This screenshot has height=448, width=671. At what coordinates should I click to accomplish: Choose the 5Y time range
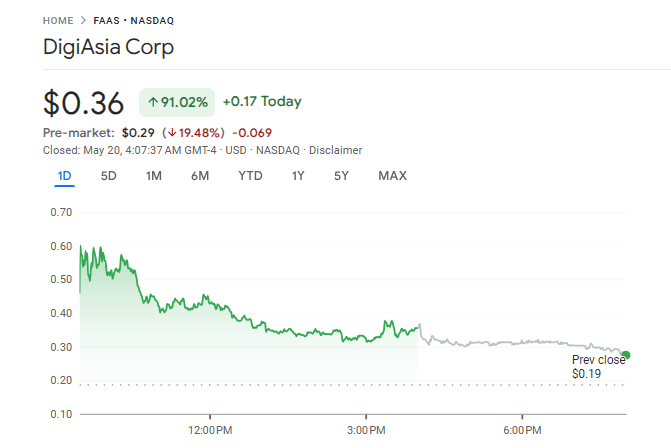pyautogui.click(x=341, y=176)
